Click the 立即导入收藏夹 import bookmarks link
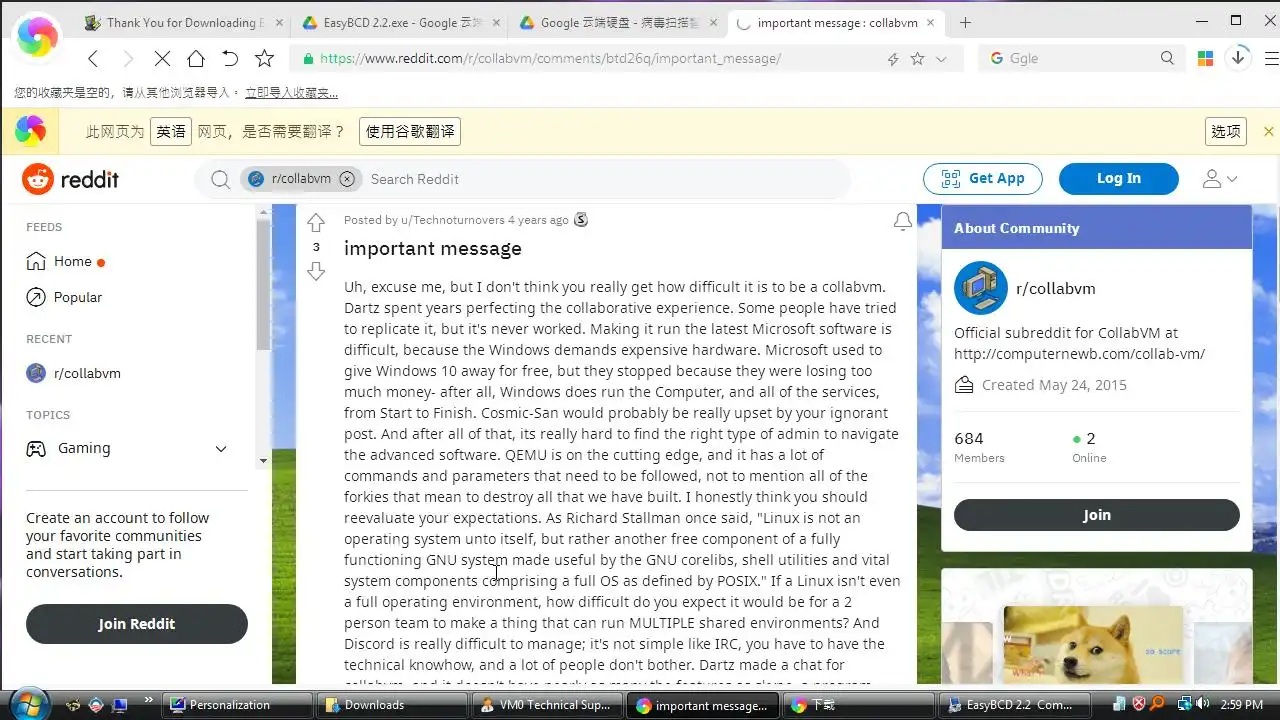 pyautogui.click(x=292, y=93)
